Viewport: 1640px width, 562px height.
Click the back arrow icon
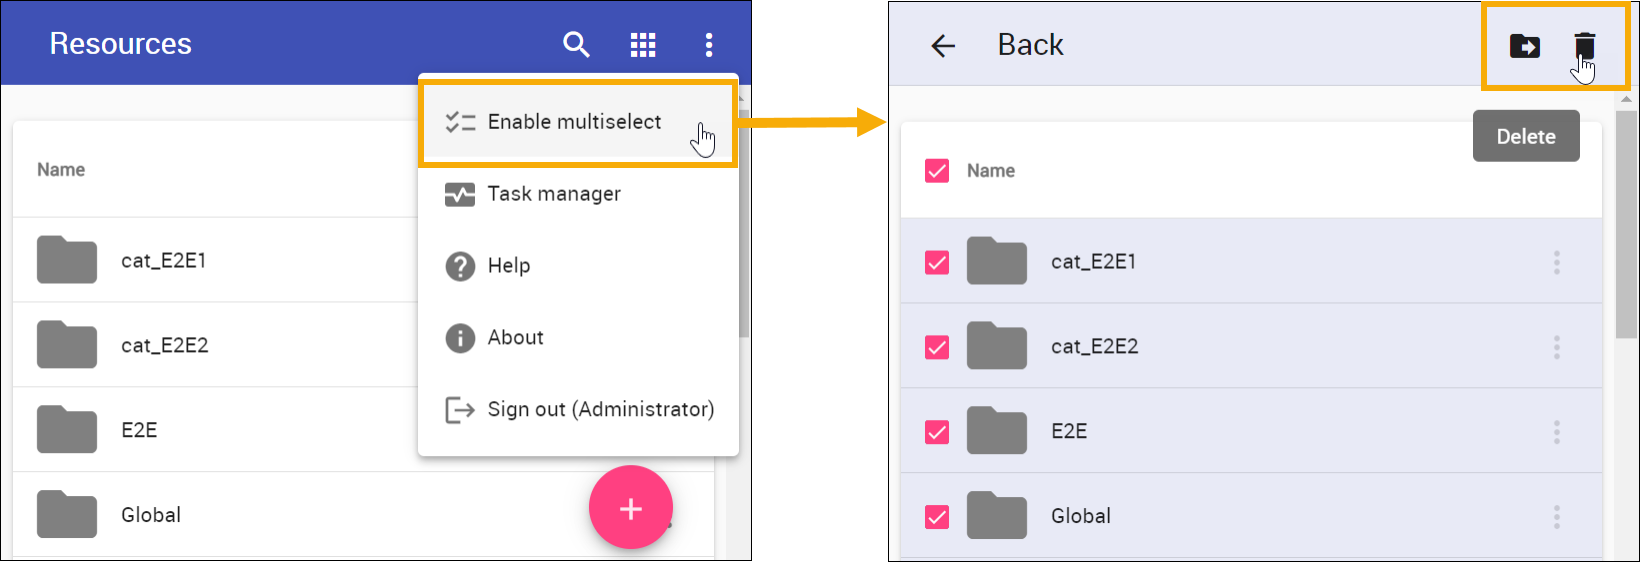point(943,45)
